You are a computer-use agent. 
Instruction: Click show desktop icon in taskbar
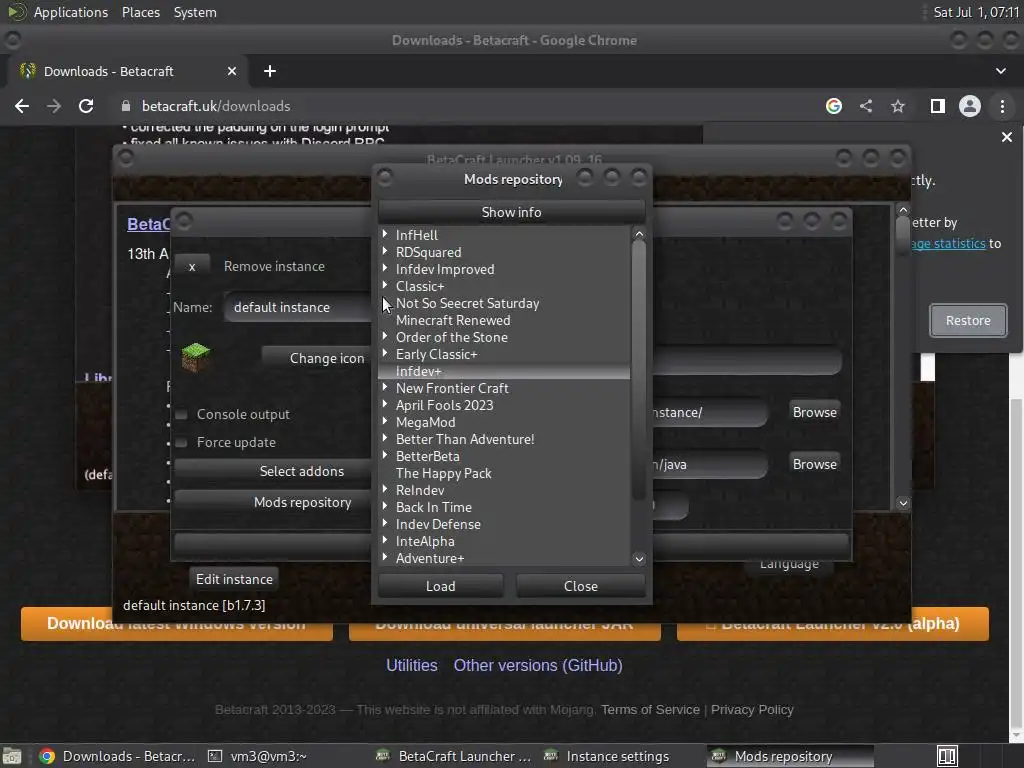[12, 756]
